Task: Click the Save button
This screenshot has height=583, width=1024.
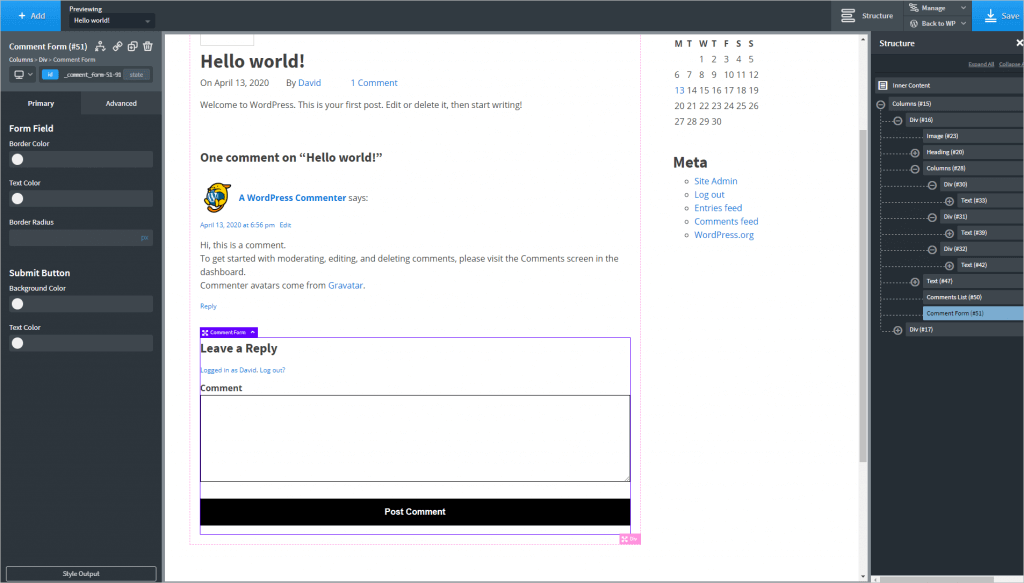Action: (1003, 15)
